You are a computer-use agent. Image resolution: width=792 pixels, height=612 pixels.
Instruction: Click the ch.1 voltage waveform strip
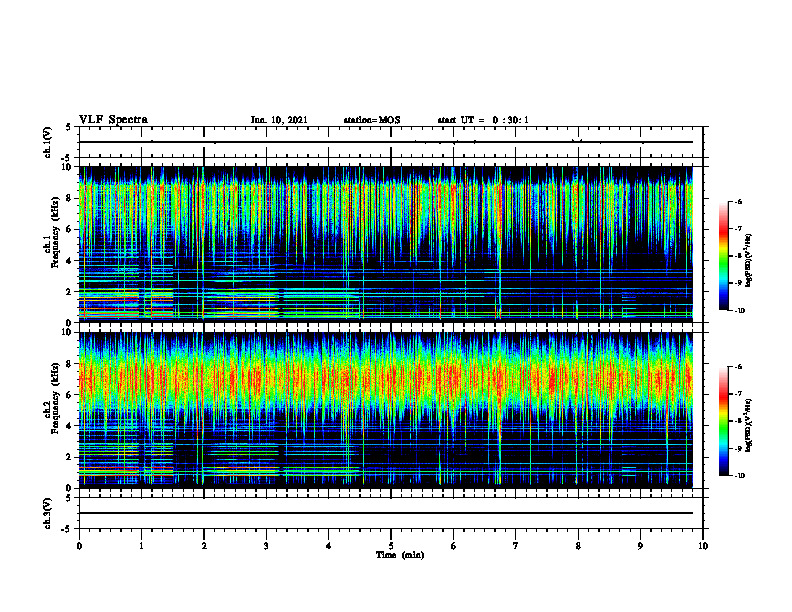coord(391,142)
